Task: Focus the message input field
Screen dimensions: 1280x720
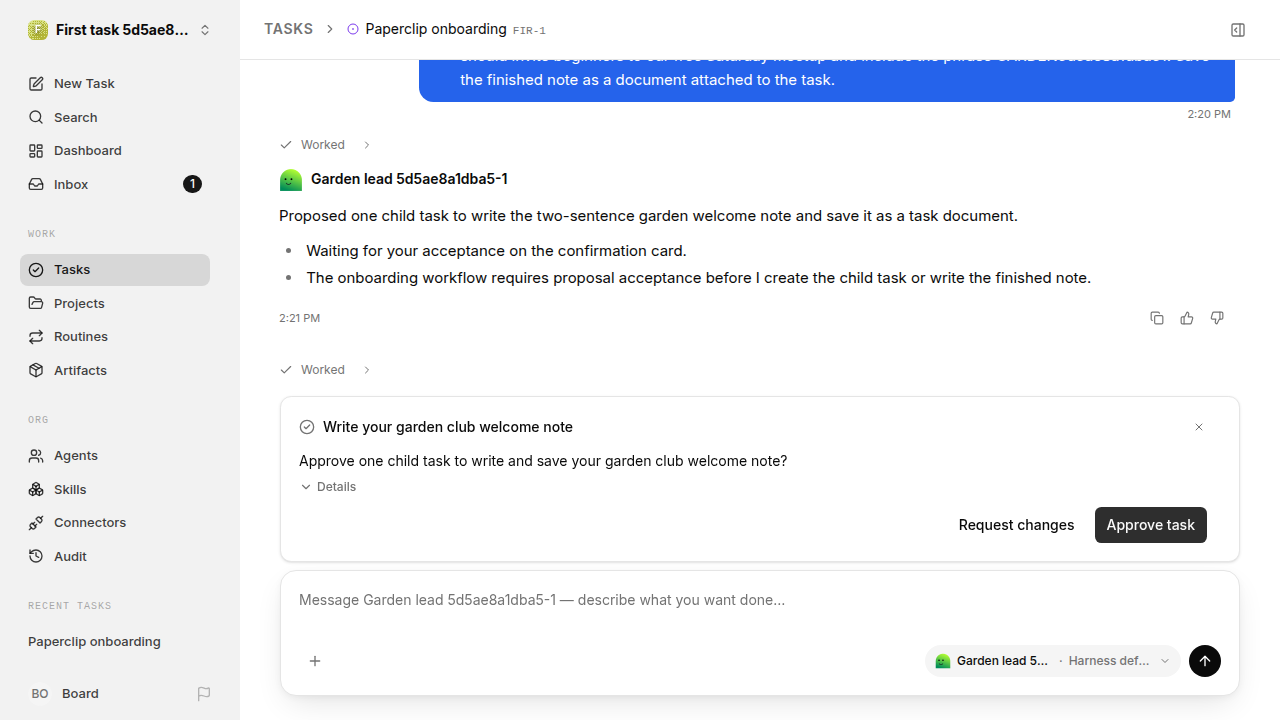Action: click(x=759, y=600)
